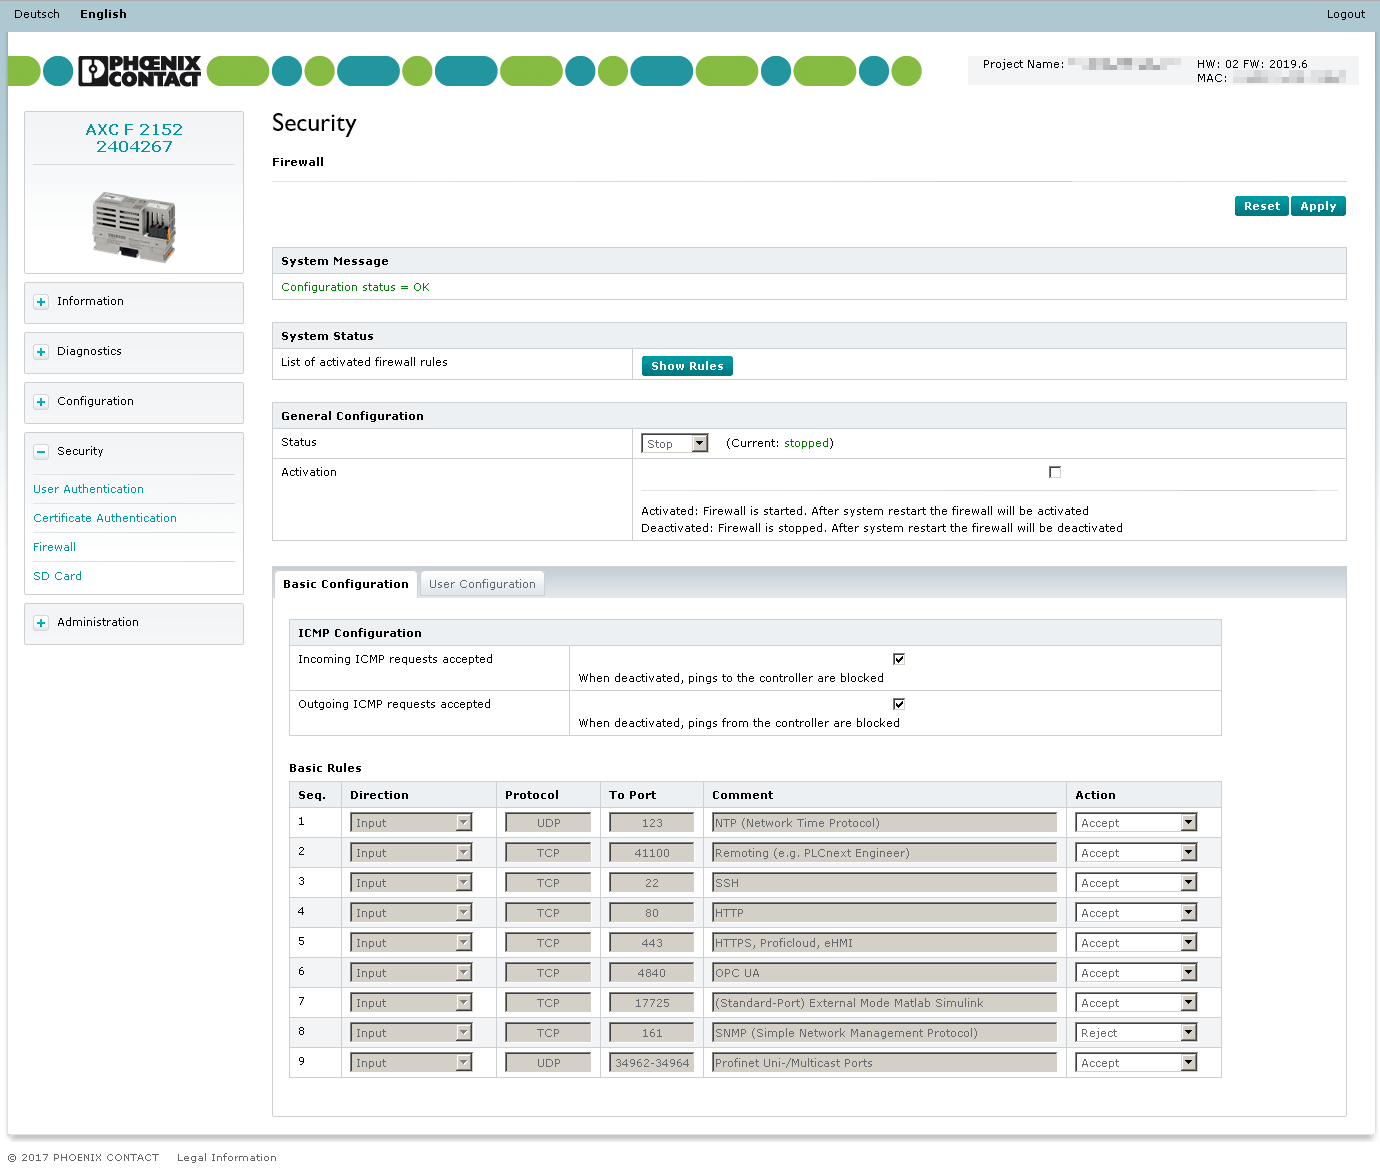Screen dimensions: 1380x1172
Task: Click the port 123 field
Action: (x=651, y=823)
